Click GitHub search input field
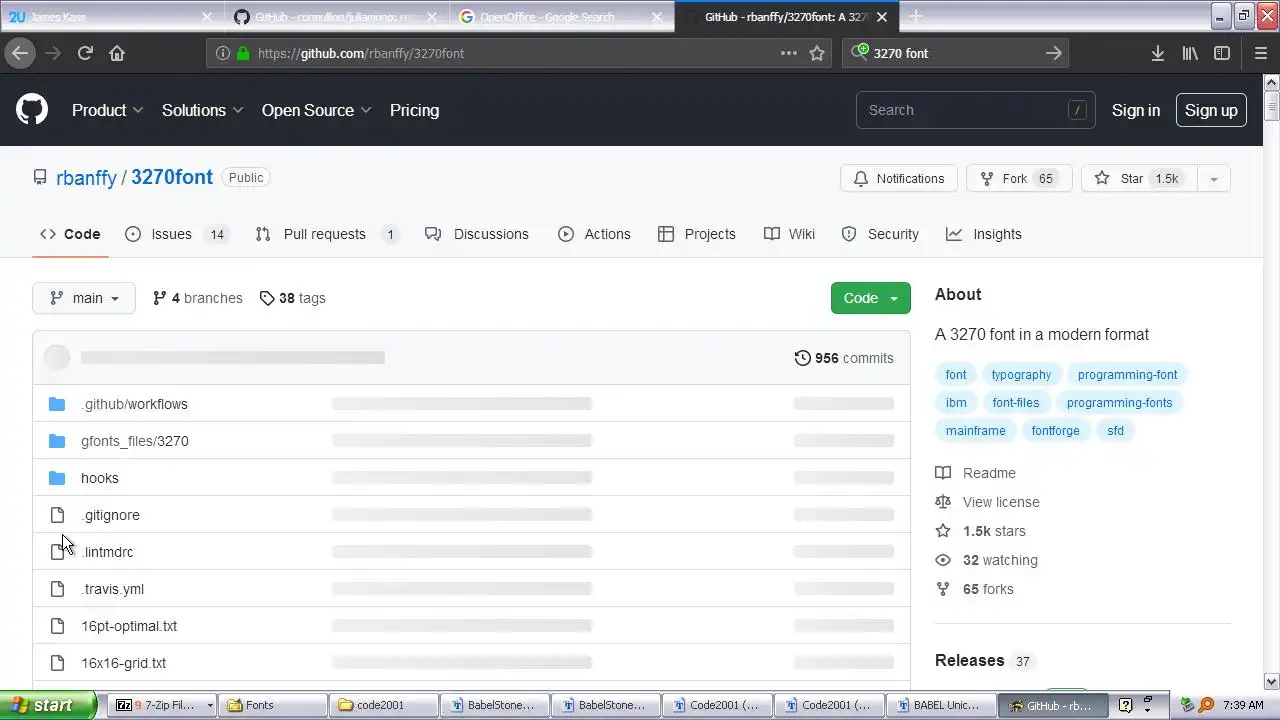This screenshot has width=1280, height=720. click(x=975, y=110)
